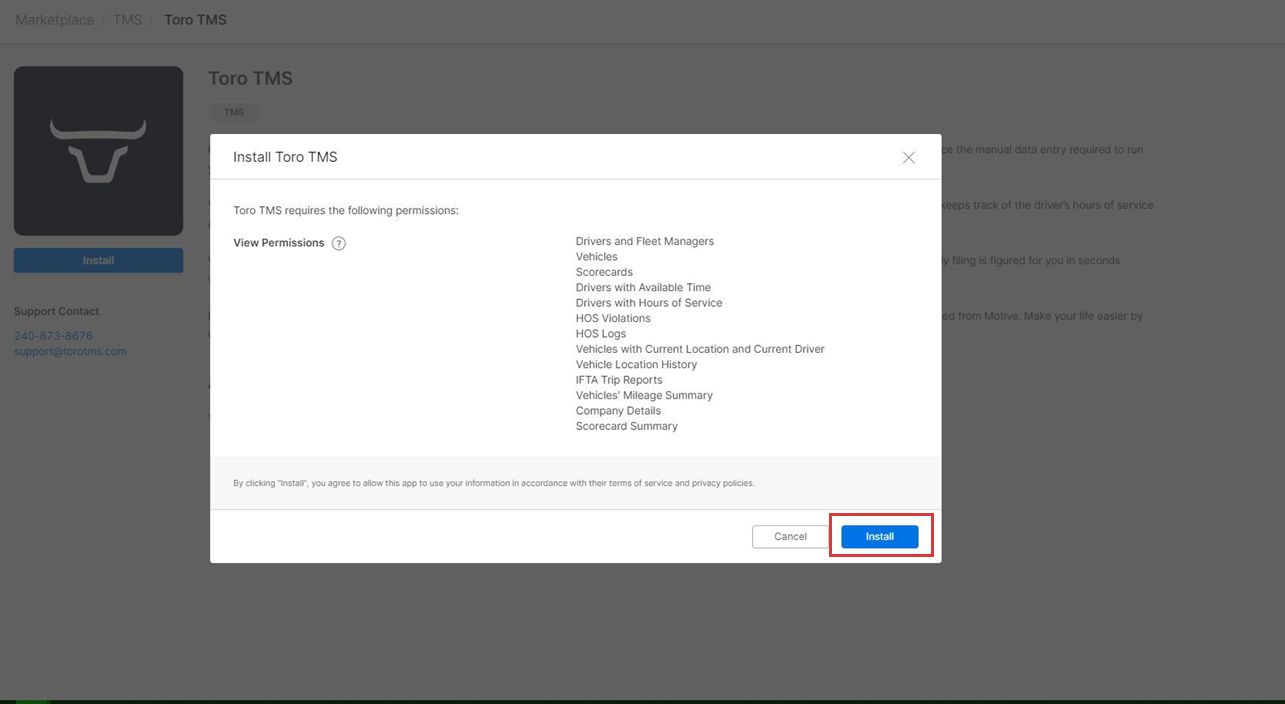This screenshot has height=704, width=1285.
Task: Select 'HOS Logs' permission text
Action: coord(601,334)
